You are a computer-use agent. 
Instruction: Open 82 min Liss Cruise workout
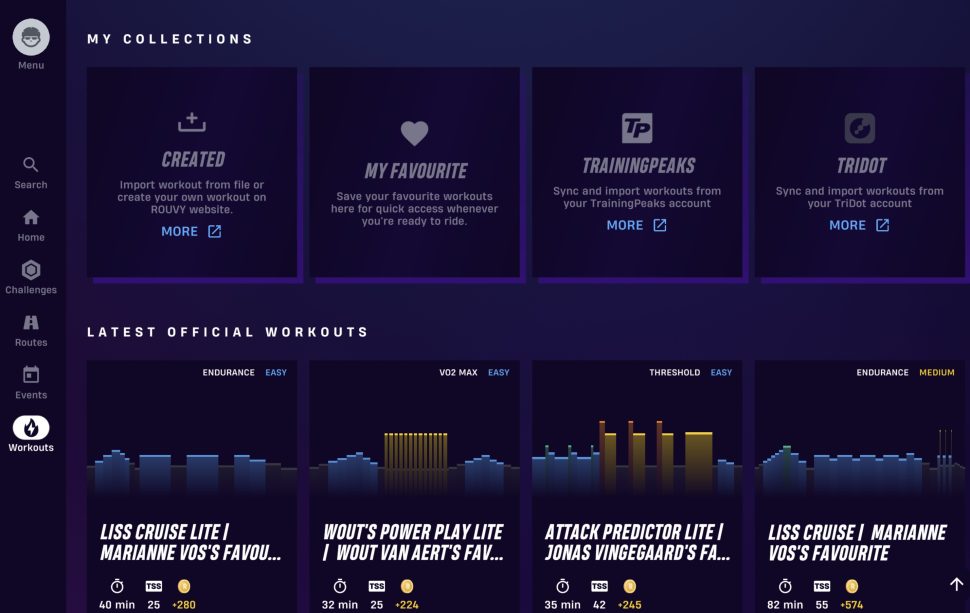pyautogui.click(x=860, y=487)
